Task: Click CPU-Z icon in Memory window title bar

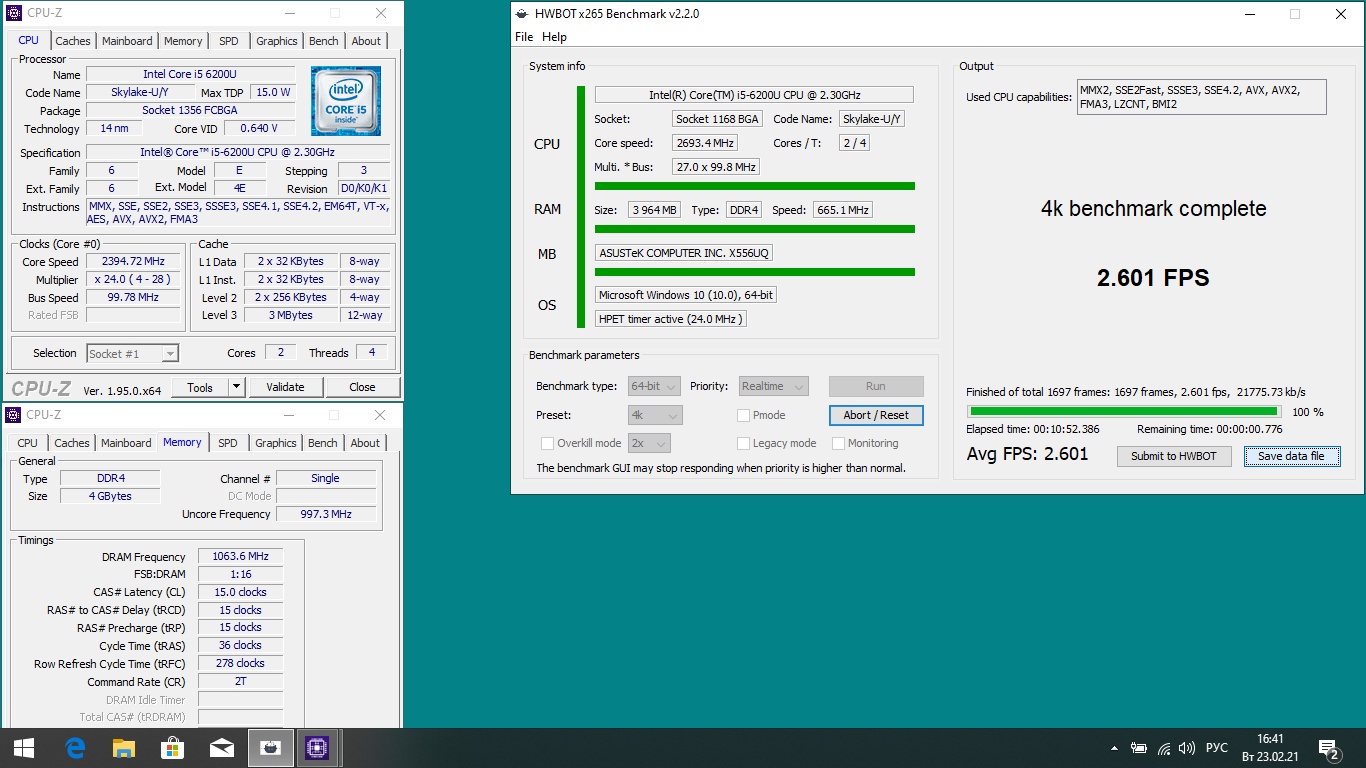Action: (x=14, y=415)
